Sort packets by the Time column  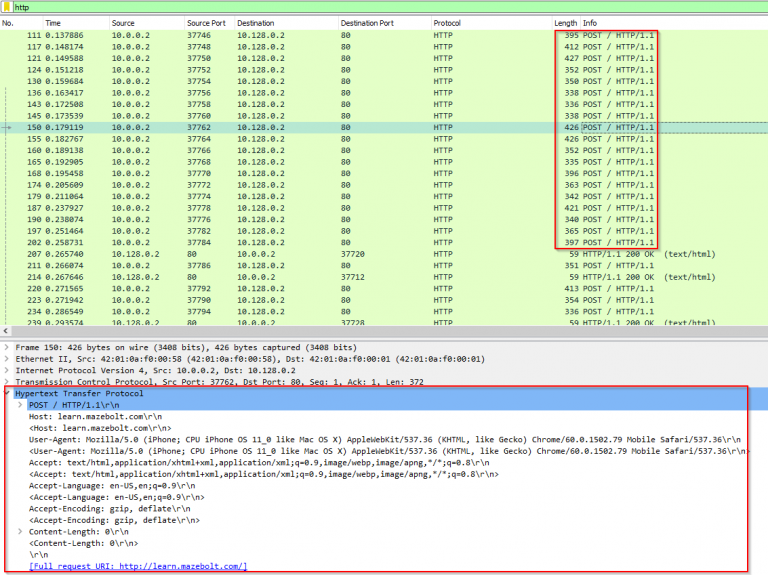53,22
